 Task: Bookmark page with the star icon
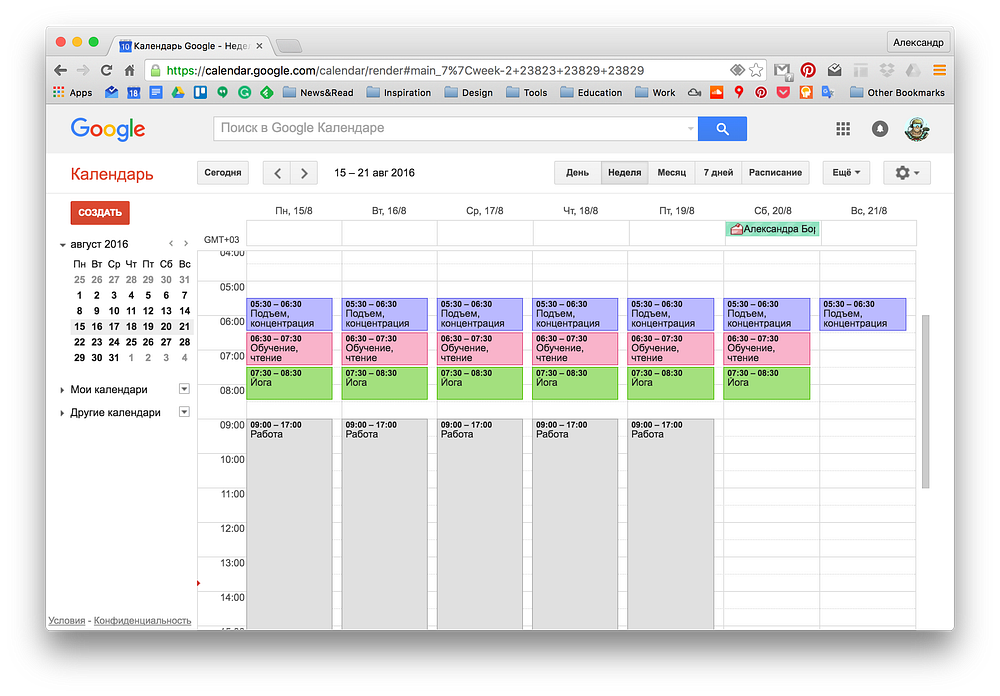756,70
